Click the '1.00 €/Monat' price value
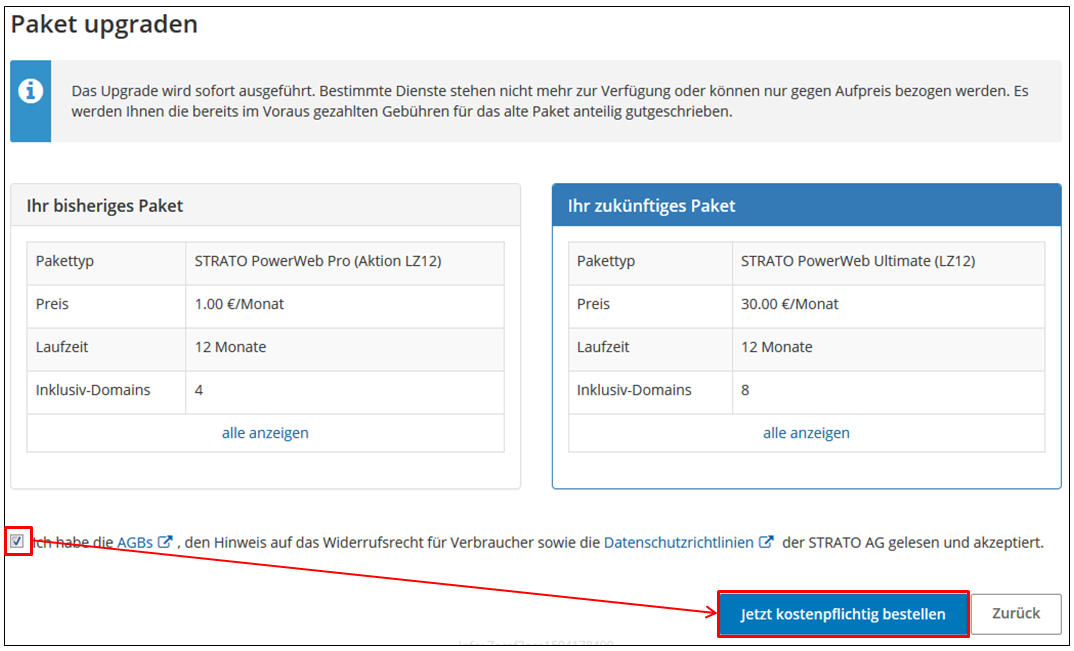The width and height of the screenshot is (1074, 651). click(x=239, y=304)
